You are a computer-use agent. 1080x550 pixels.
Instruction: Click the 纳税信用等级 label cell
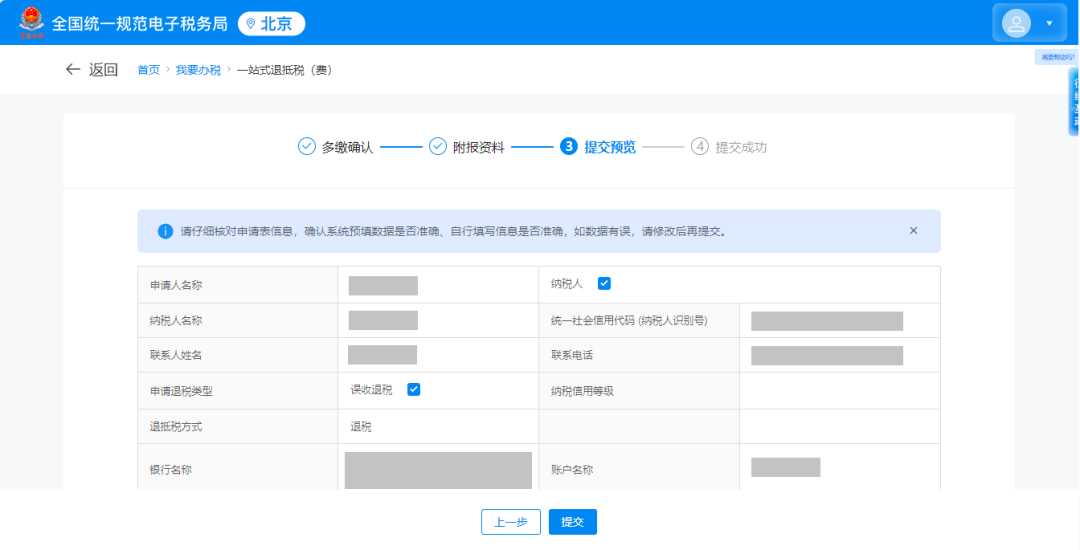639,391
